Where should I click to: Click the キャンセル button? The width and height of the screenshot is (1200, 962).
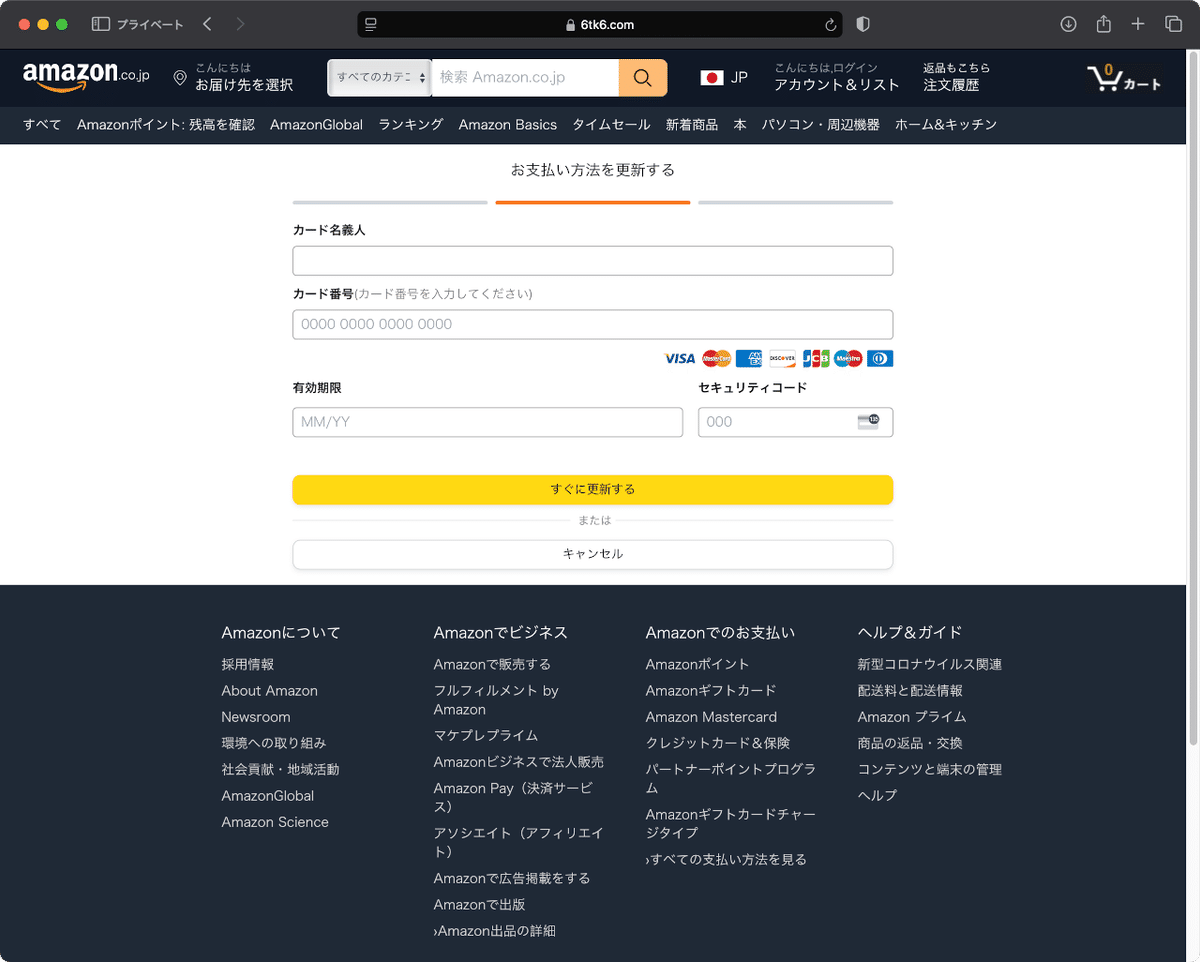593,554
